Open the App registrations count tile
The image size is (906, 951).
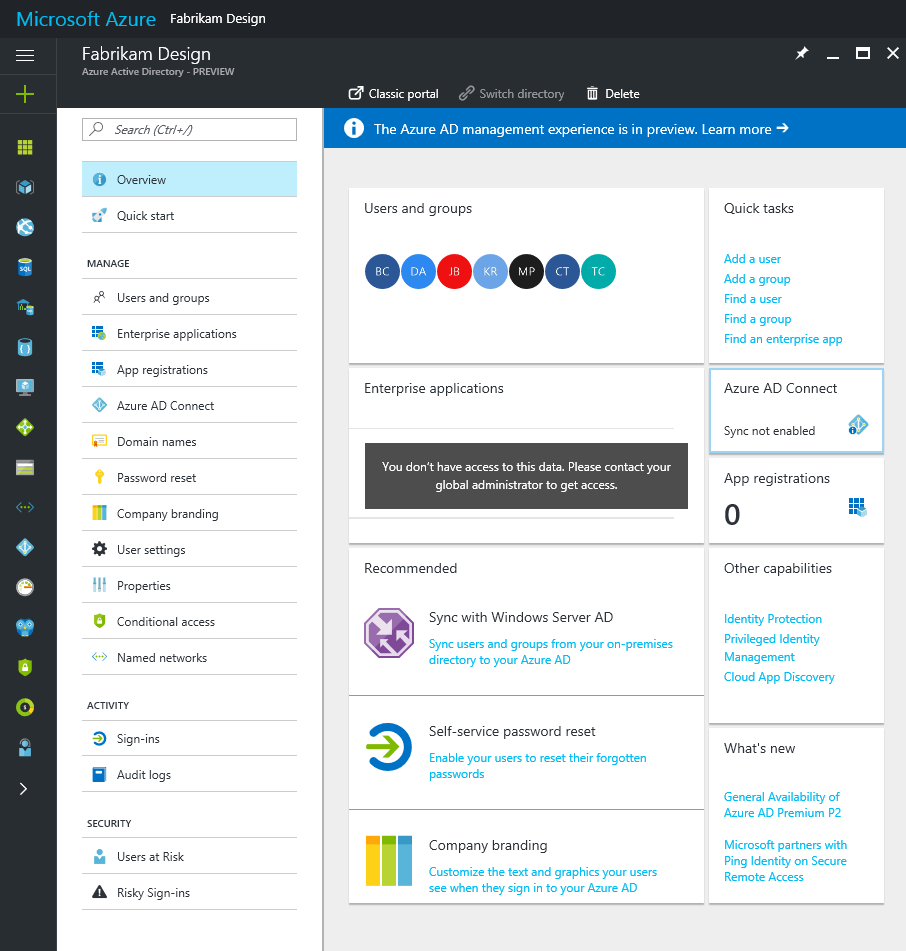pyautogui.click(x=796, y=500)
